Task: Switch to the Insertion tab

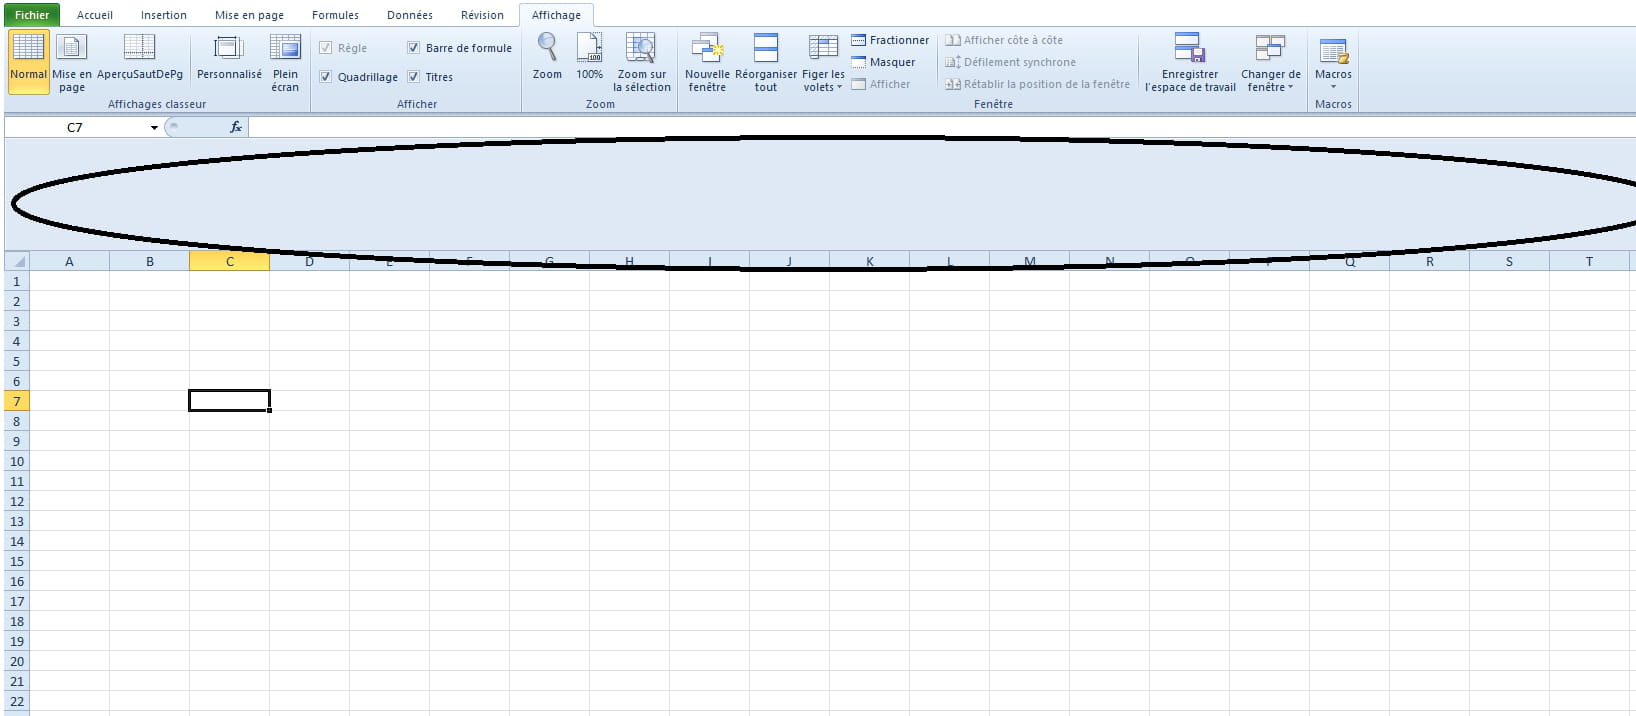Action: tap(164, 15)
